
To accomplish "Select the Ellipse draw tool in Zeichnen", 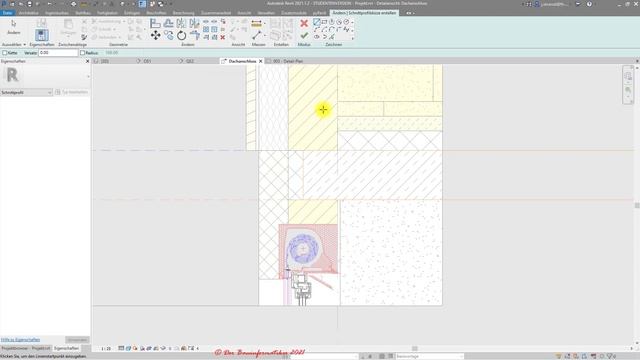I will [x=317, y=37].
